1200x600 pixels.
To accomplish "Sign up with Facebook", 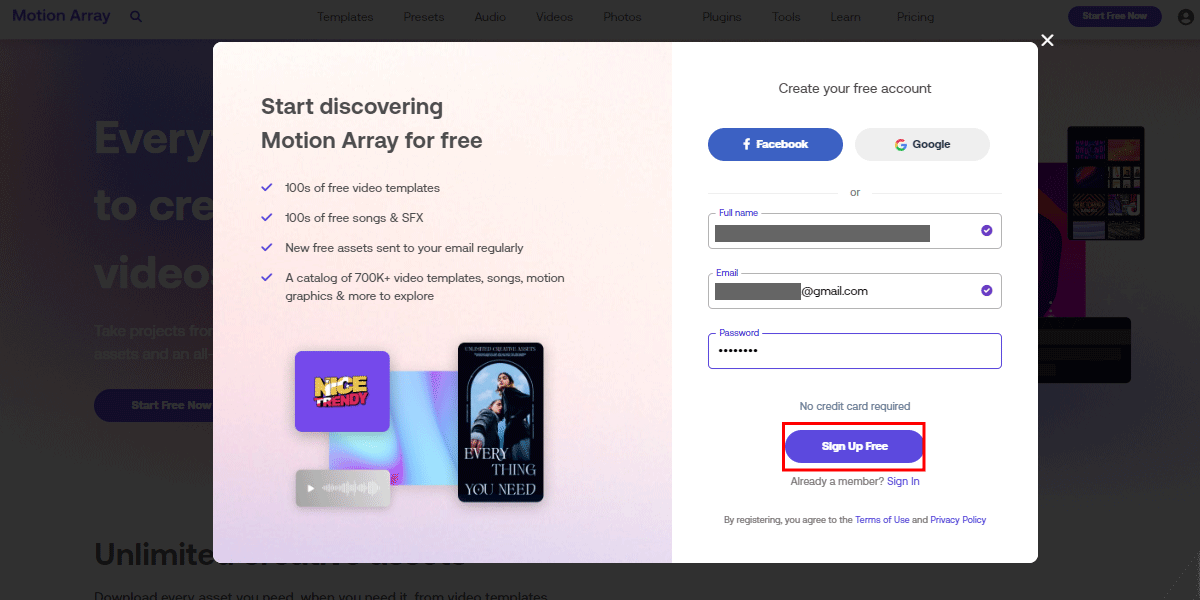I will [x=775, y=144].
